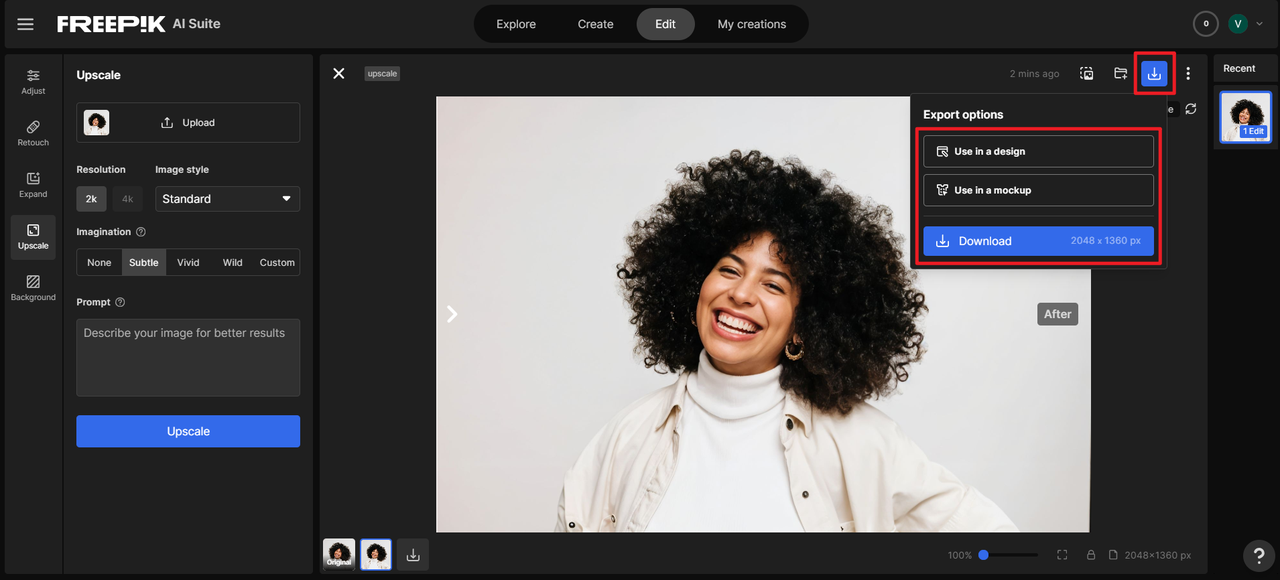This screenshot has width=1280, height=580.
Task: Expand the image panel with the arrow
Action: 452,314
